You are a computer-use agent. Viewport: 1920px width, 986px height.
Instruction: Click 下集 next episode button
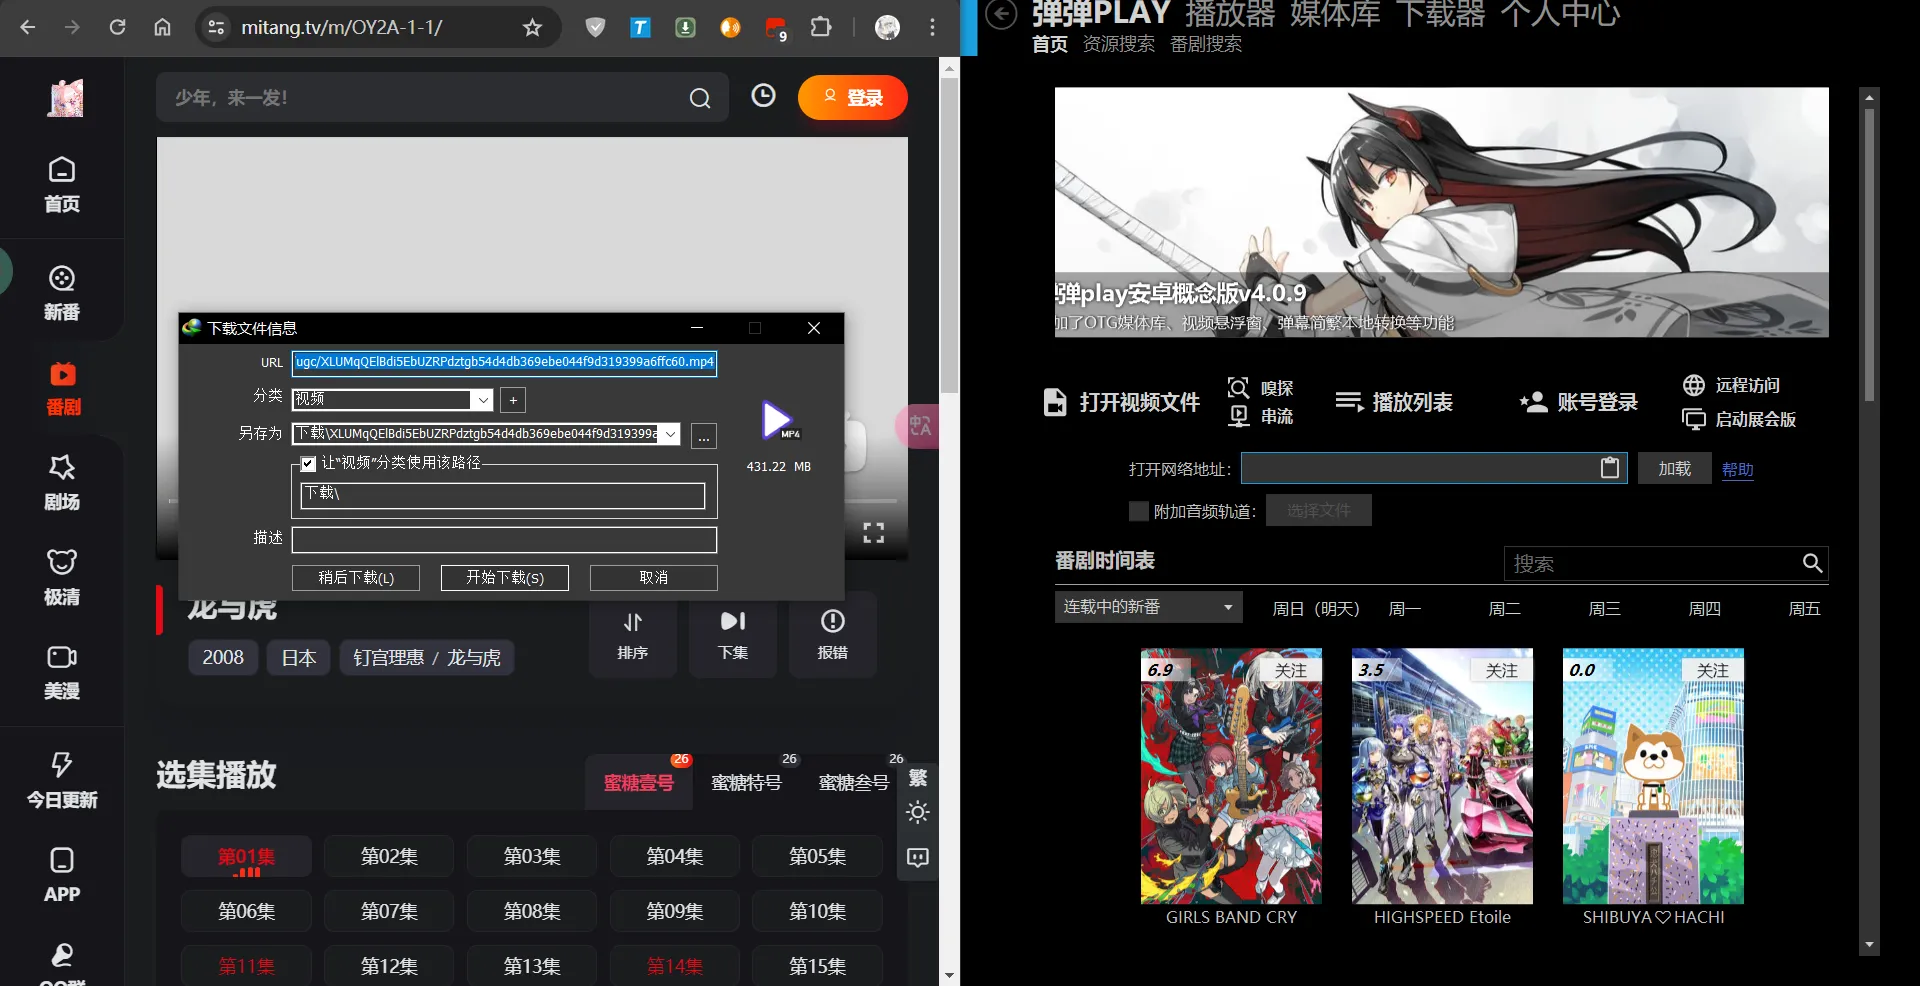(733, 635)
